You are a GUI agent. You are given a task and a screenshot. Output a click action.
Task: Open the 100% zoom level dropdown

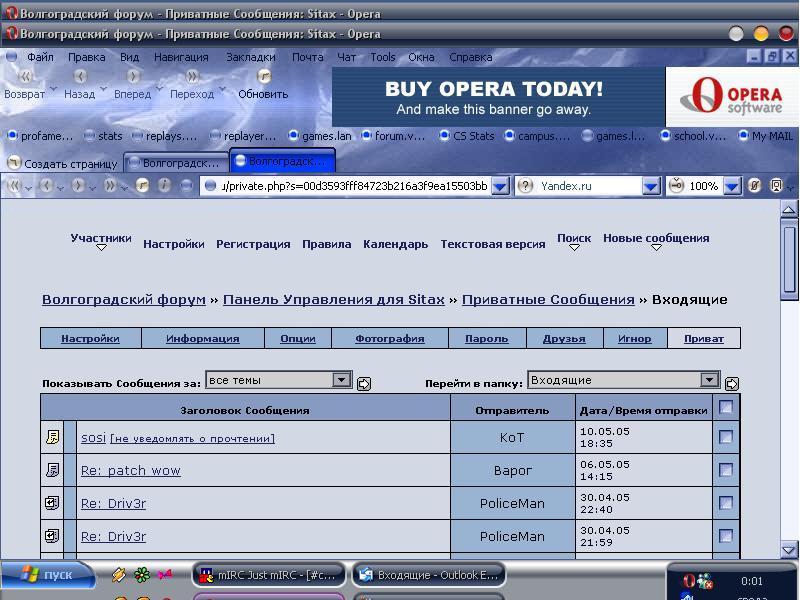click(x=732, y=186)
